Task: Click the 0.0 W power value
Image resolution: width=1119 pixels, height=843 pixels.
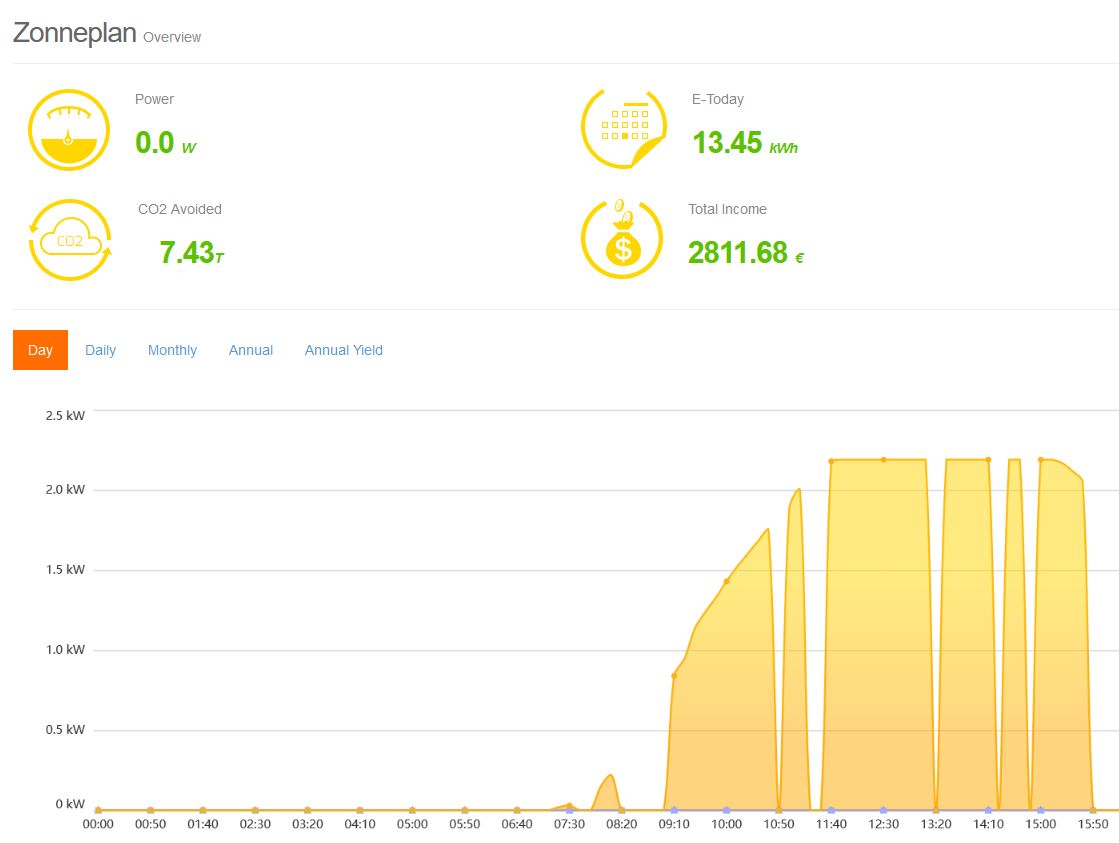Action: coord(165,143)
